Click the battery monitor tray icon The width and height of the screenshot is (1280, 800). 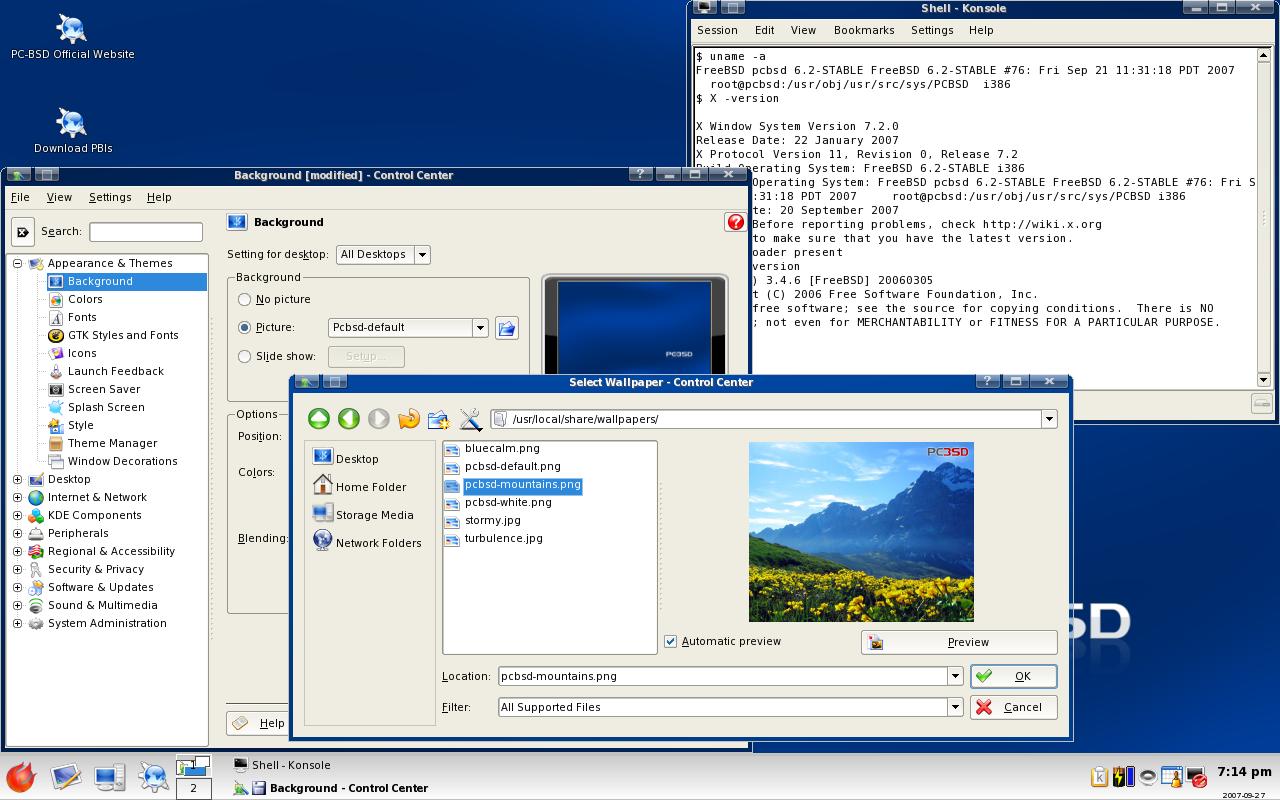tap(1124, 777)
